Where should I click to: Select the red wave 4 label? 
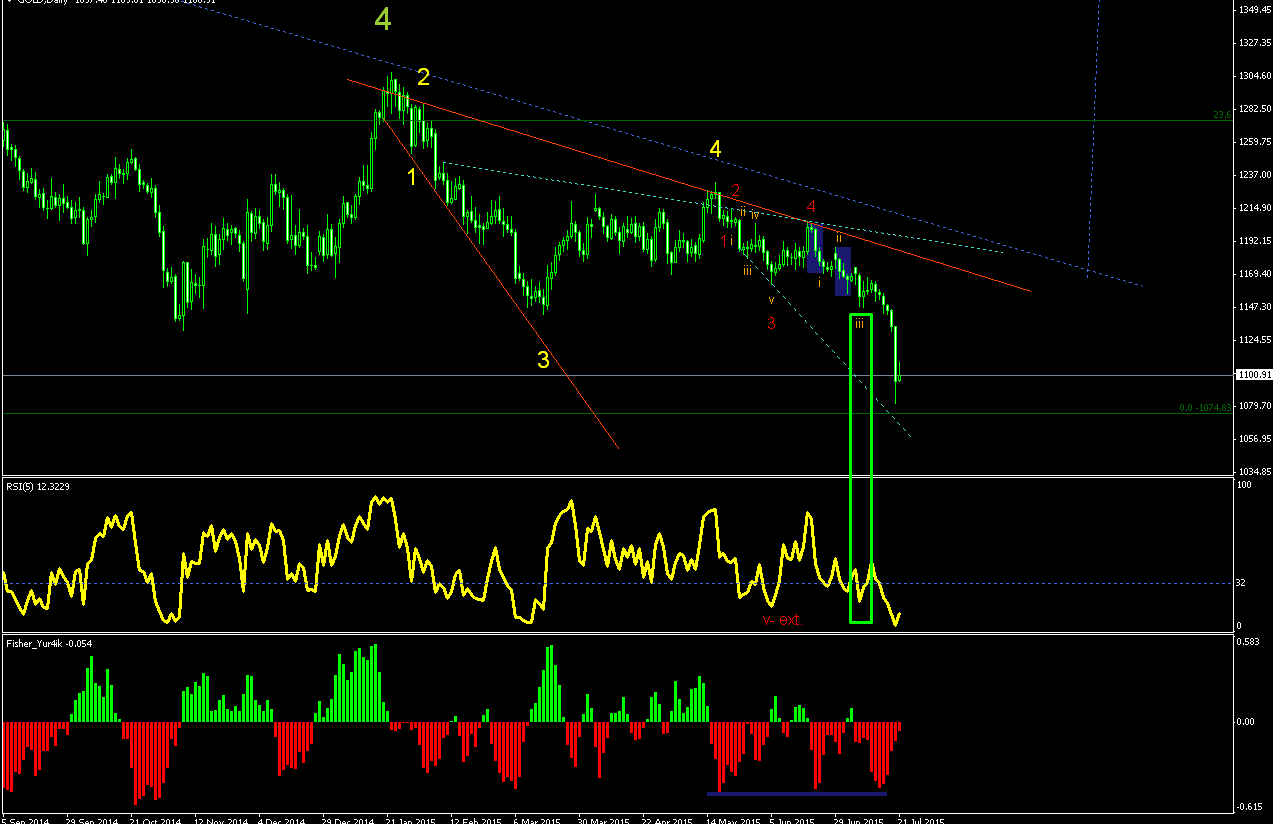tap(812, 206)
